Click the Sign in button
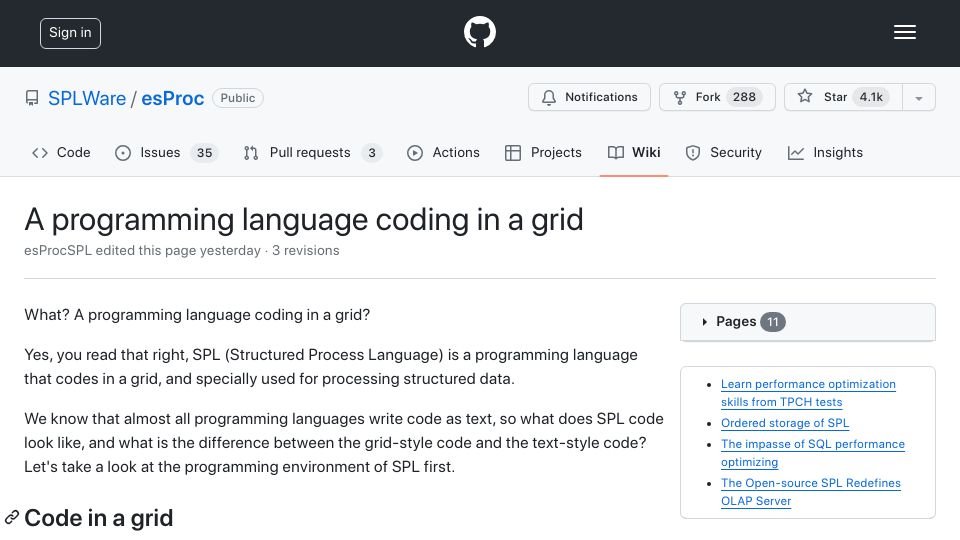 70,33
